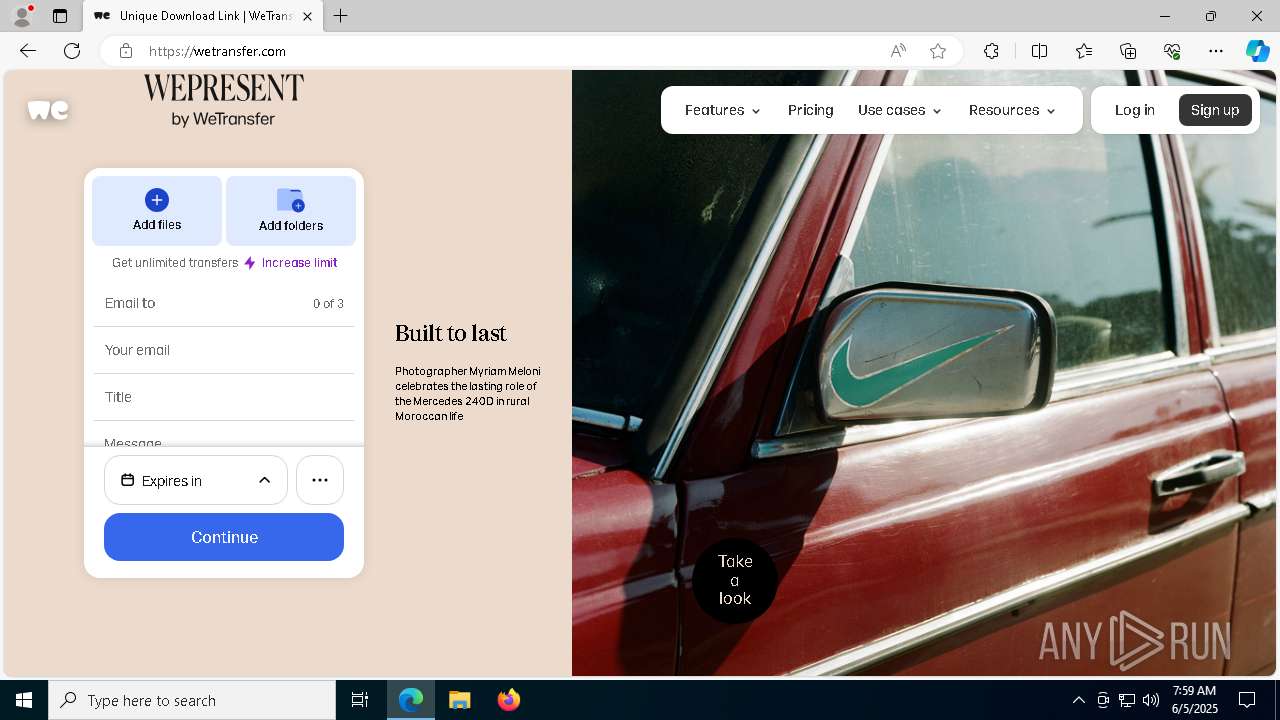Open Collections icon in toolbar
This screenshot has width=1280, height=720.
point(1128,51)
